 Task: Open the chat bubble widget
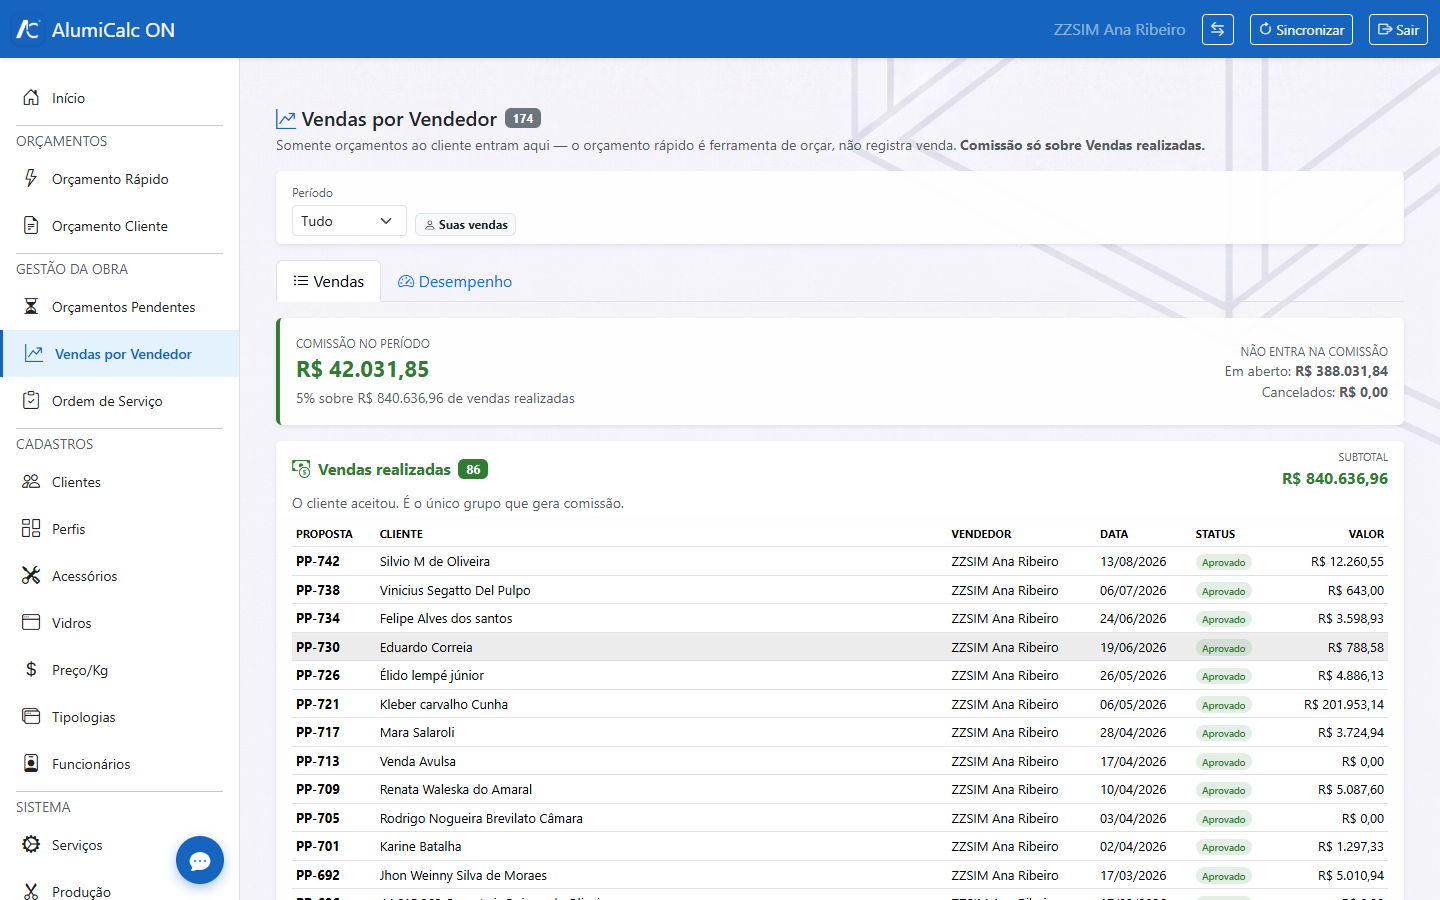[x=200, y=860]
